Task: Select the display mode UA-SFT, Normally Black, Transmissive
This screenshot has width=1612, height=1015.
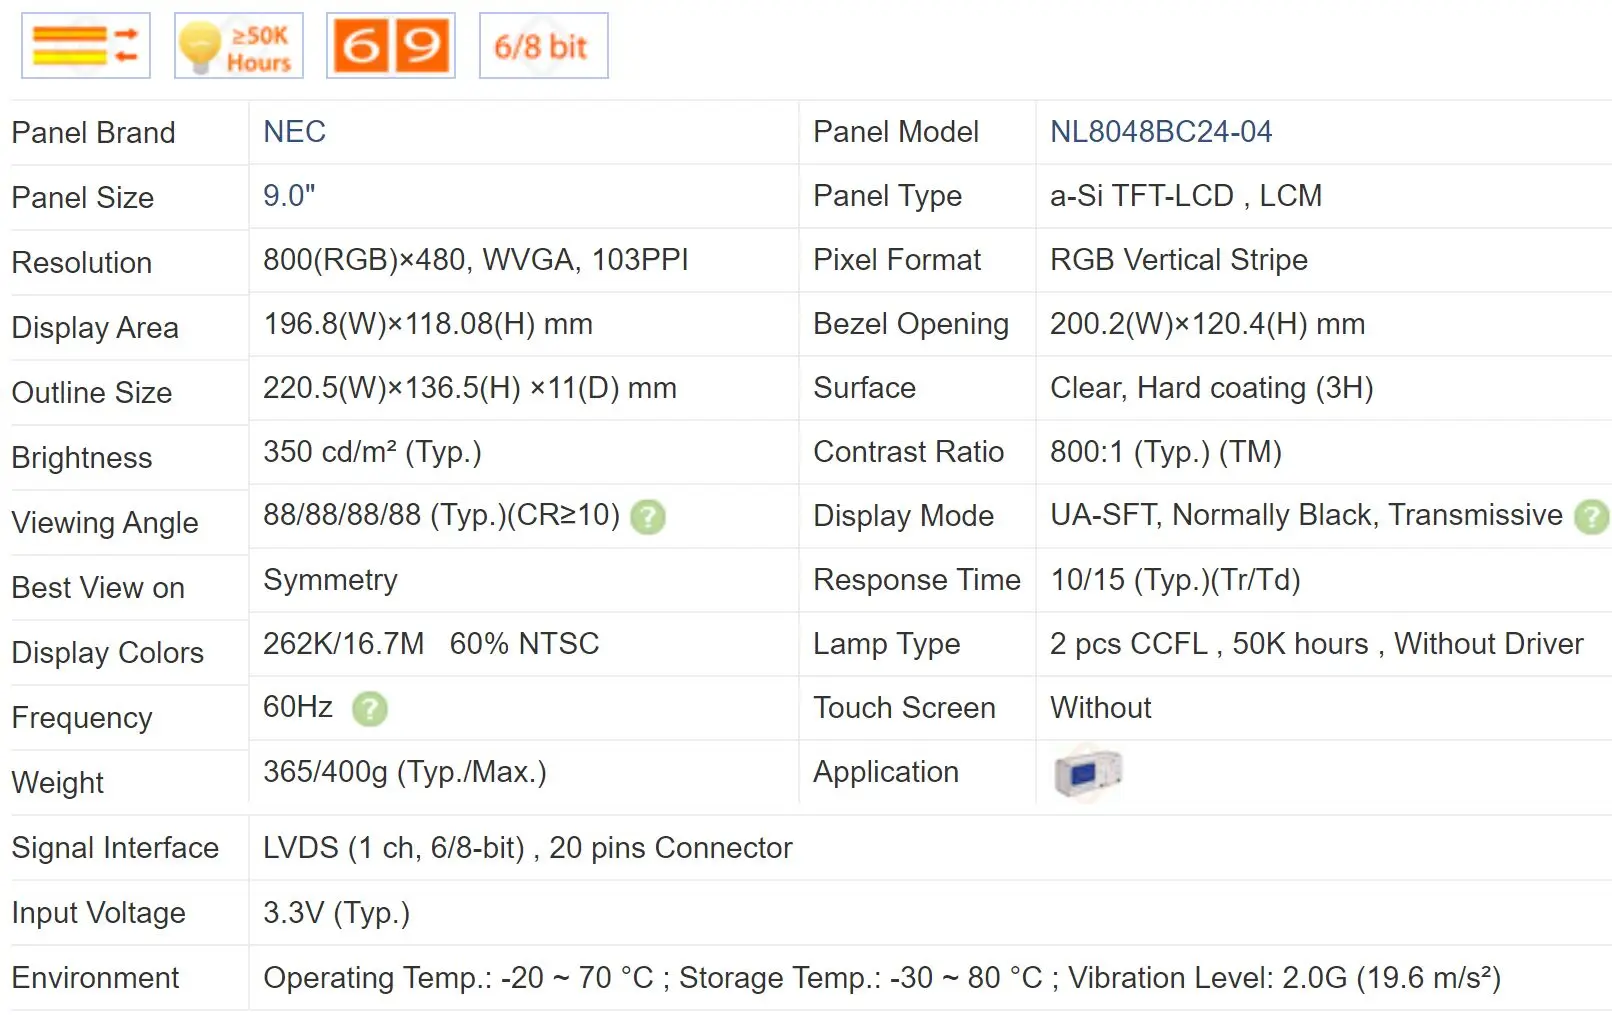Action: click(x=1306, y=515)
